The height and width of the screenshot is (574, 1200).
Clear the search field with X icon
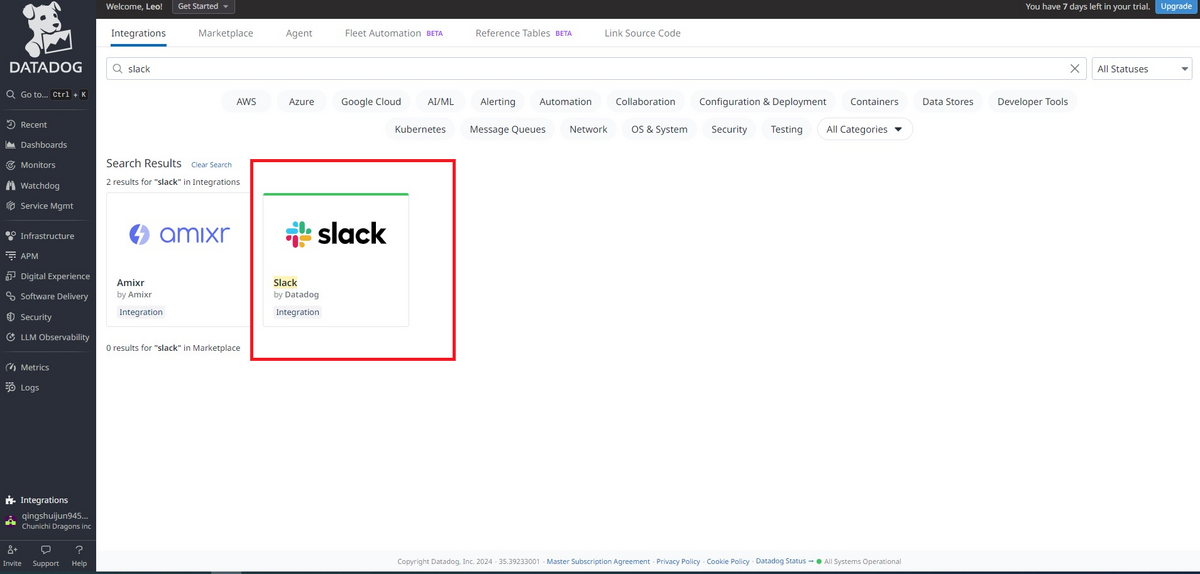(1075, 69)
